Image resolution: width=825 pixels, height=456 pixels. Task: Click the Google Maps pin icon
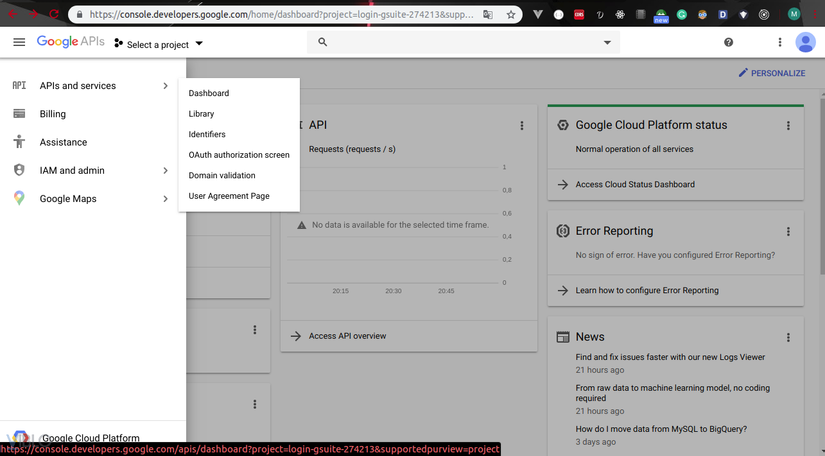[x=19, y=198]
